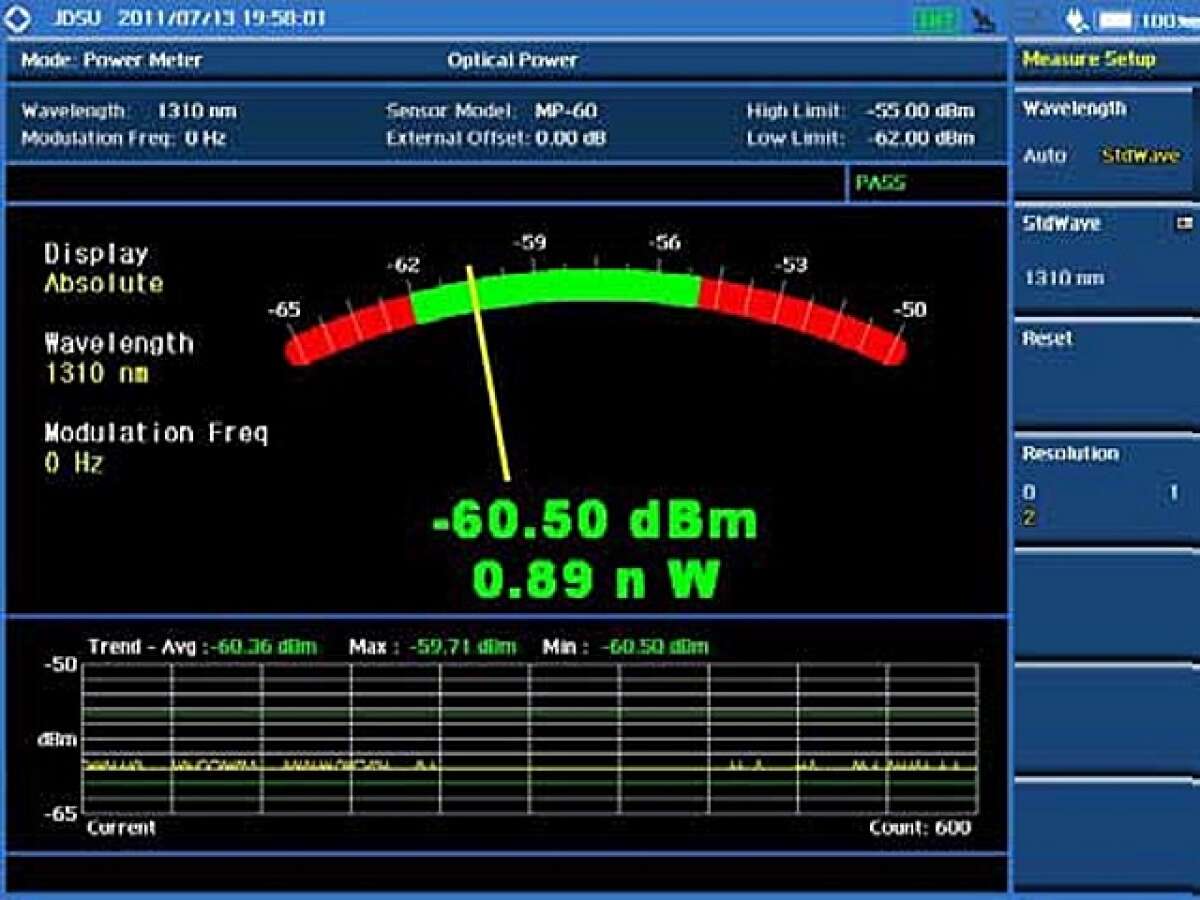Image resolution: width=1200 pixels, height=900 pixels.
Task: Select Auto wavelength mode
Action: pos(1044,156)
